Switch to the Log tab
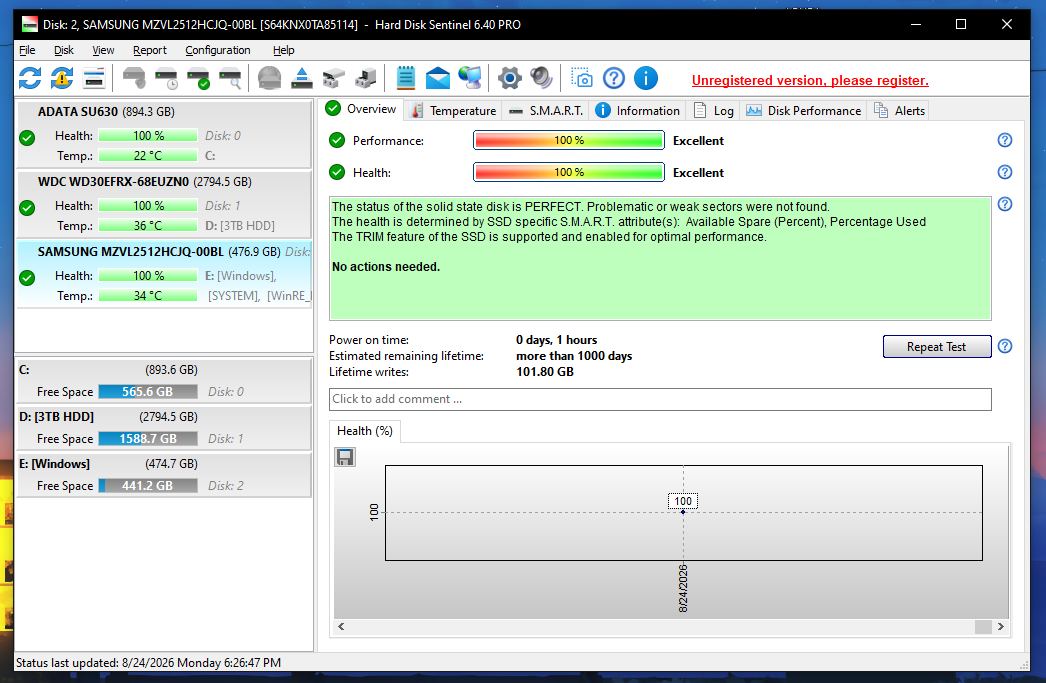 click(x=714, y=111)
